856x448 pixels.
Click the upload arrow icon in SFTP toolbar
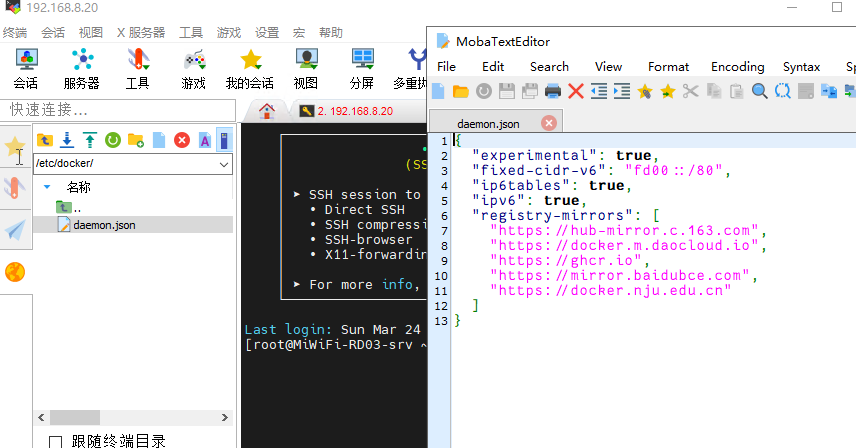90,140
